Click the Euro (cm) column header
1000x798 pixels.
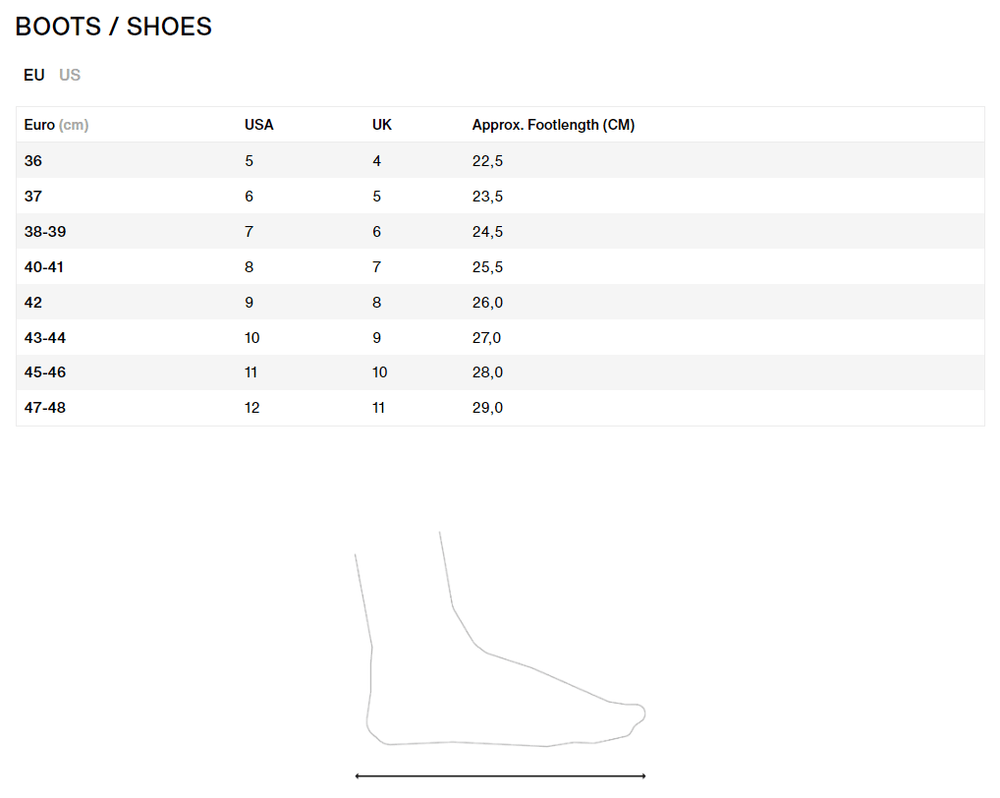[x=56, y=125]
